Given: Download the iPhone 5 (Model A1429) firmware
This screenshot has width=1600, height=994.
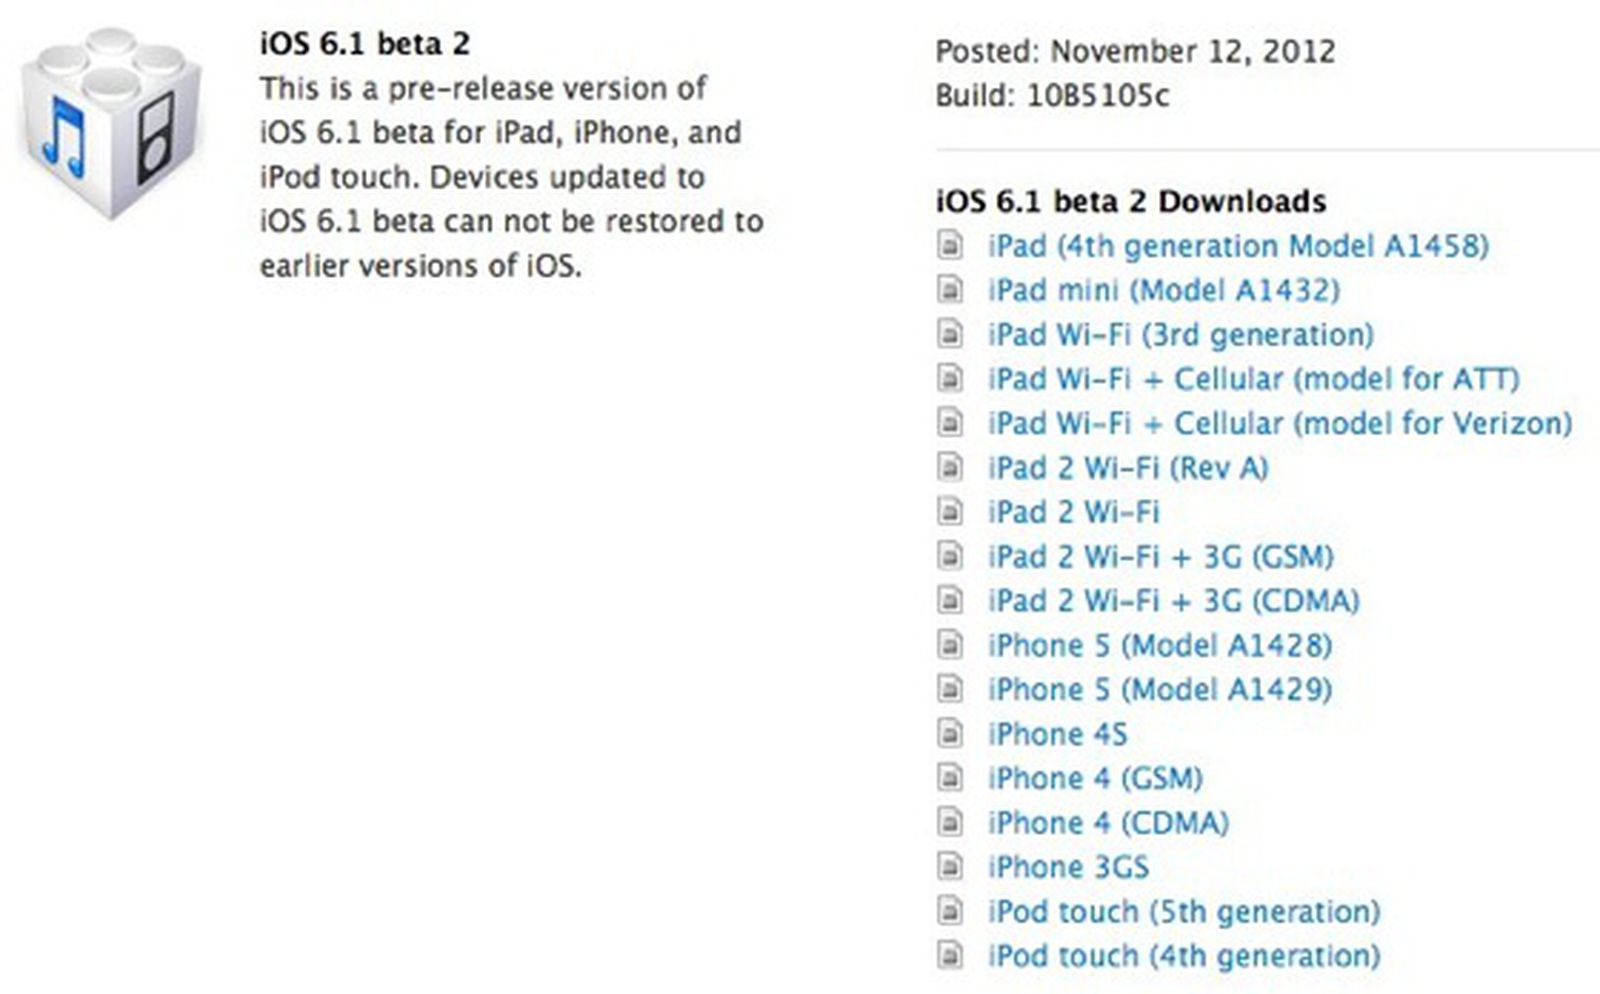Looking at the screenshot, I should click(x=1157, y=689).
